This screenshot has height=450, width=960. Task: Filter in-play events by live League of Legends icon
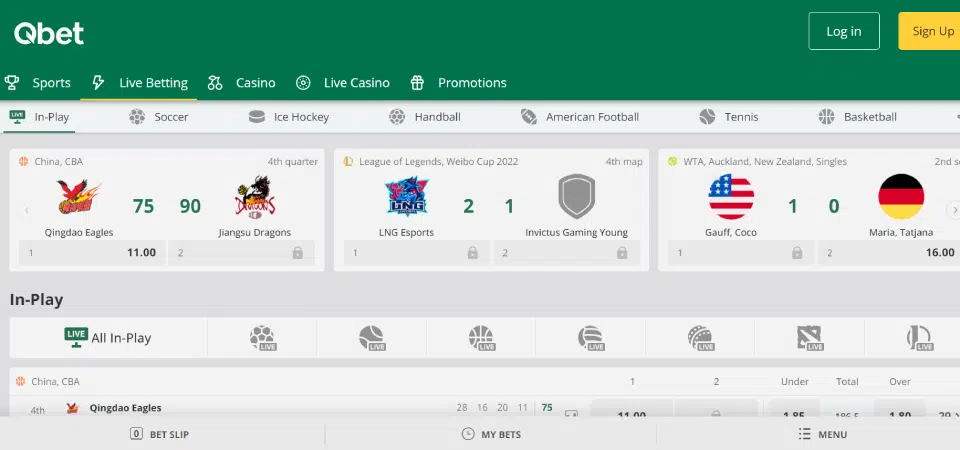(918, 337)
